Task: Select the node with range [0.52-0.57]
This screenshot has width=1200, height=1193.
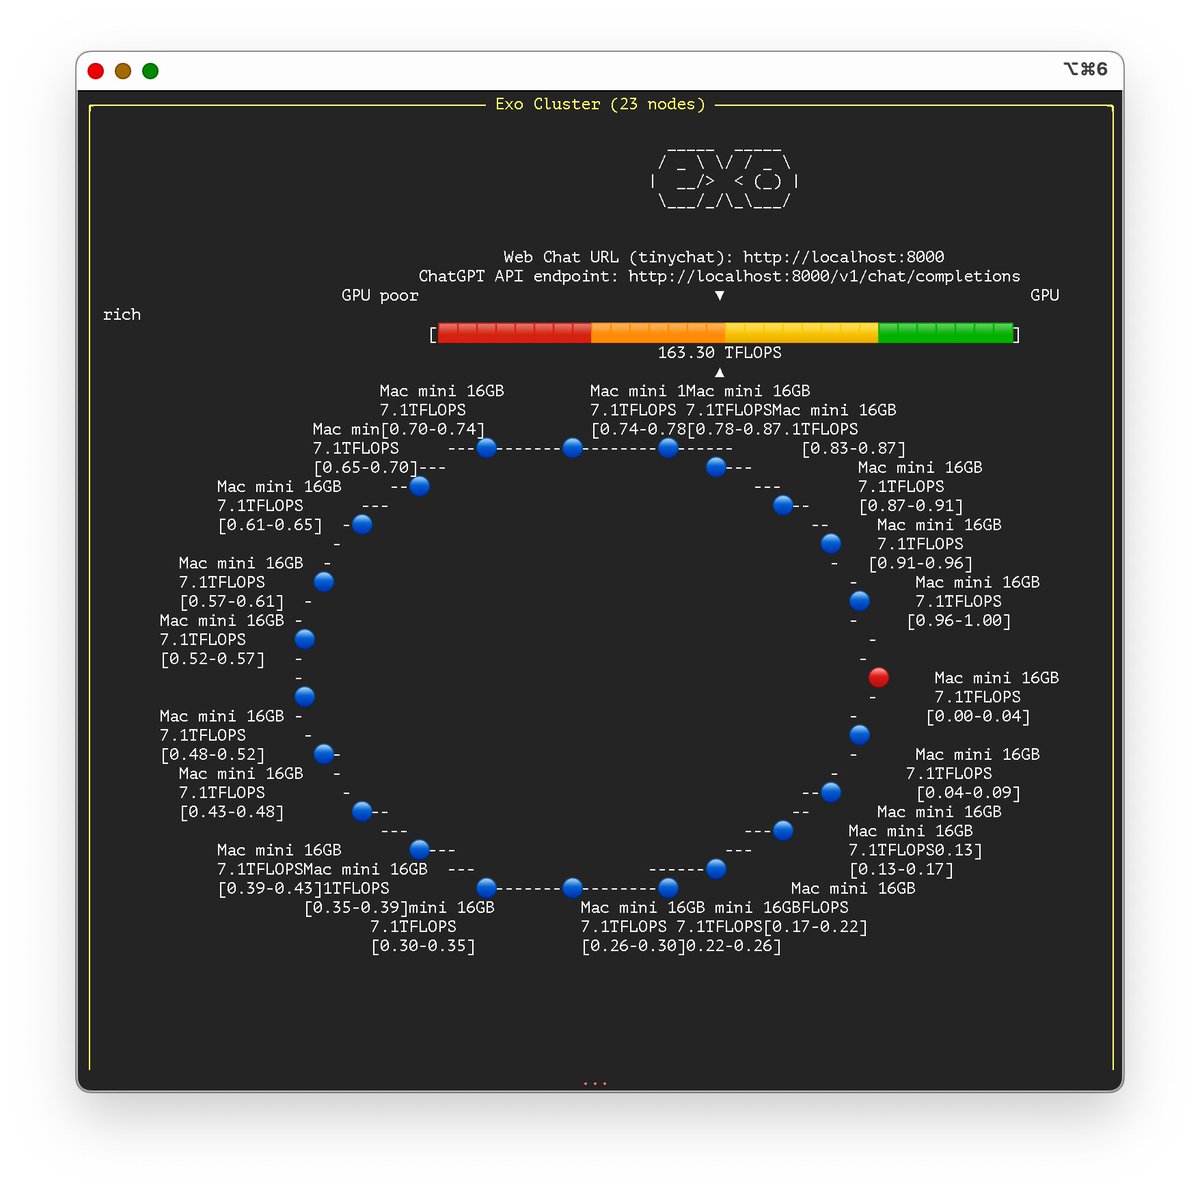Action: click(x=305, y=639)
